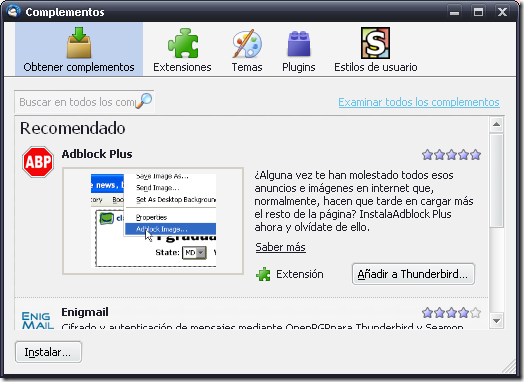Click the Extensión type label

[x=300, y=274]
